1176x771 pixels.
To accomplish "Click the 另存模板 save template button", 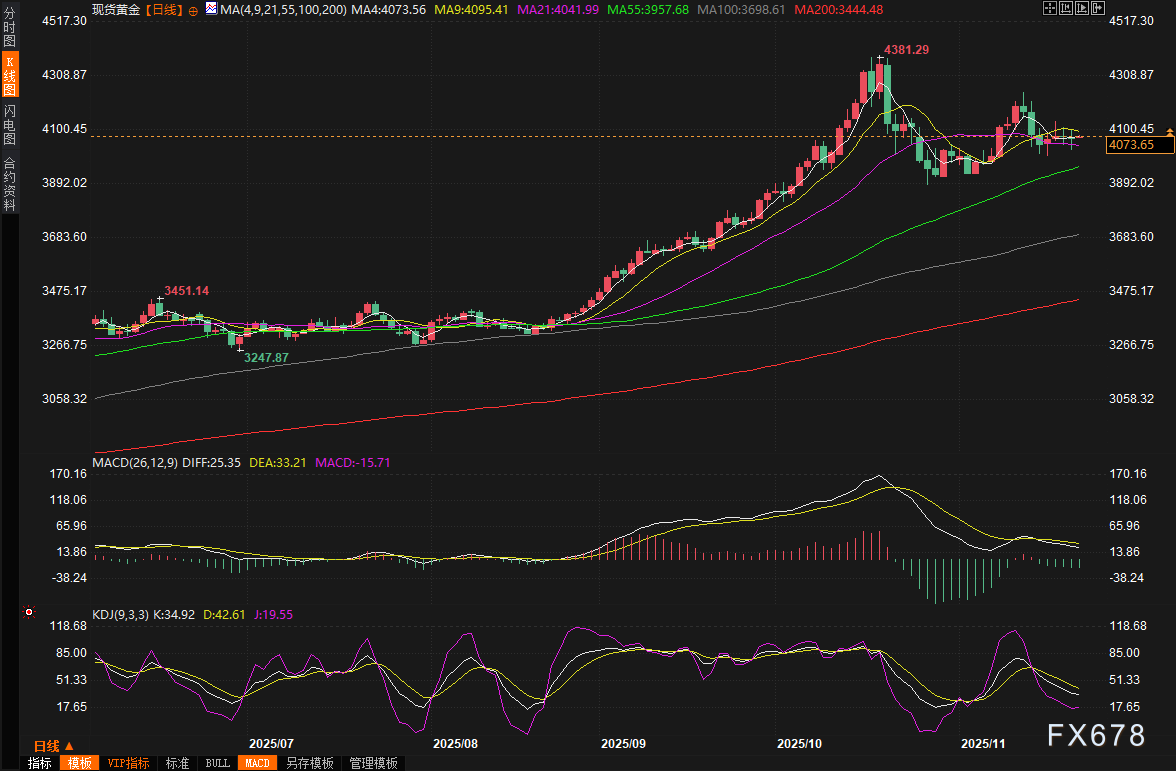I will 309,763.
